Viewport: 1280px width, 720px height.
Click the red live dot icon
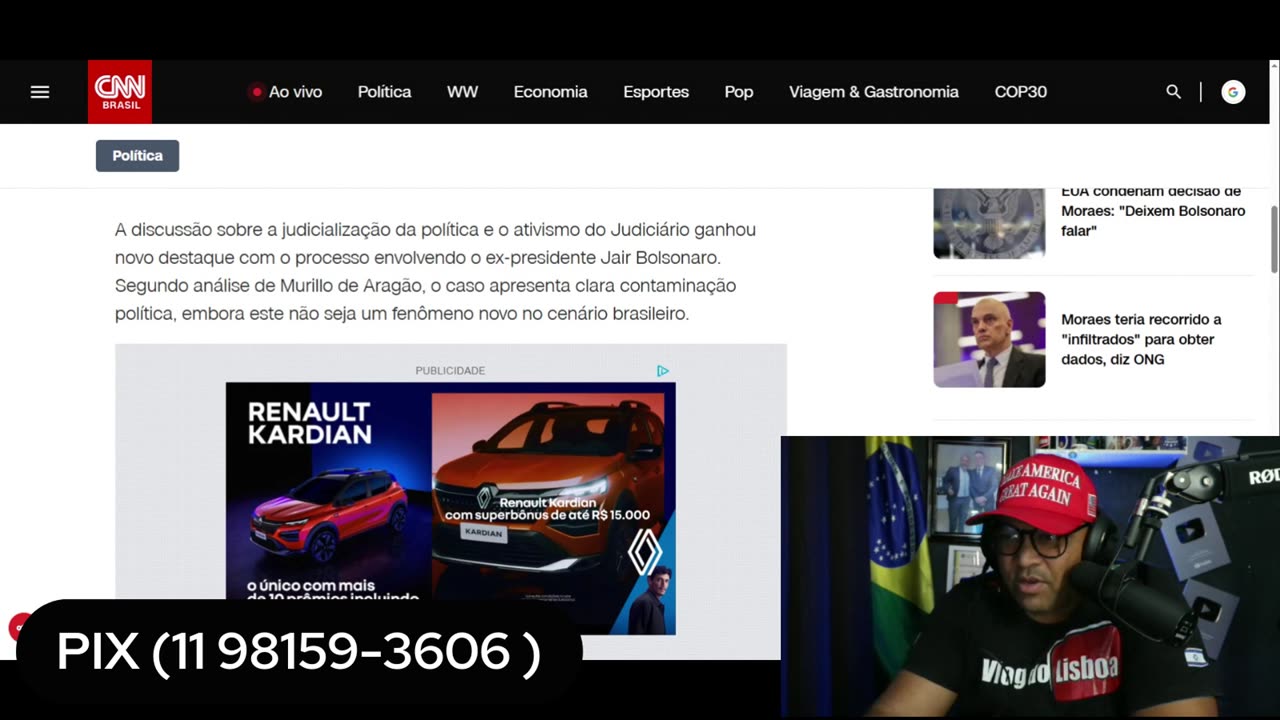pyautogui.click(x=257, y=92)
